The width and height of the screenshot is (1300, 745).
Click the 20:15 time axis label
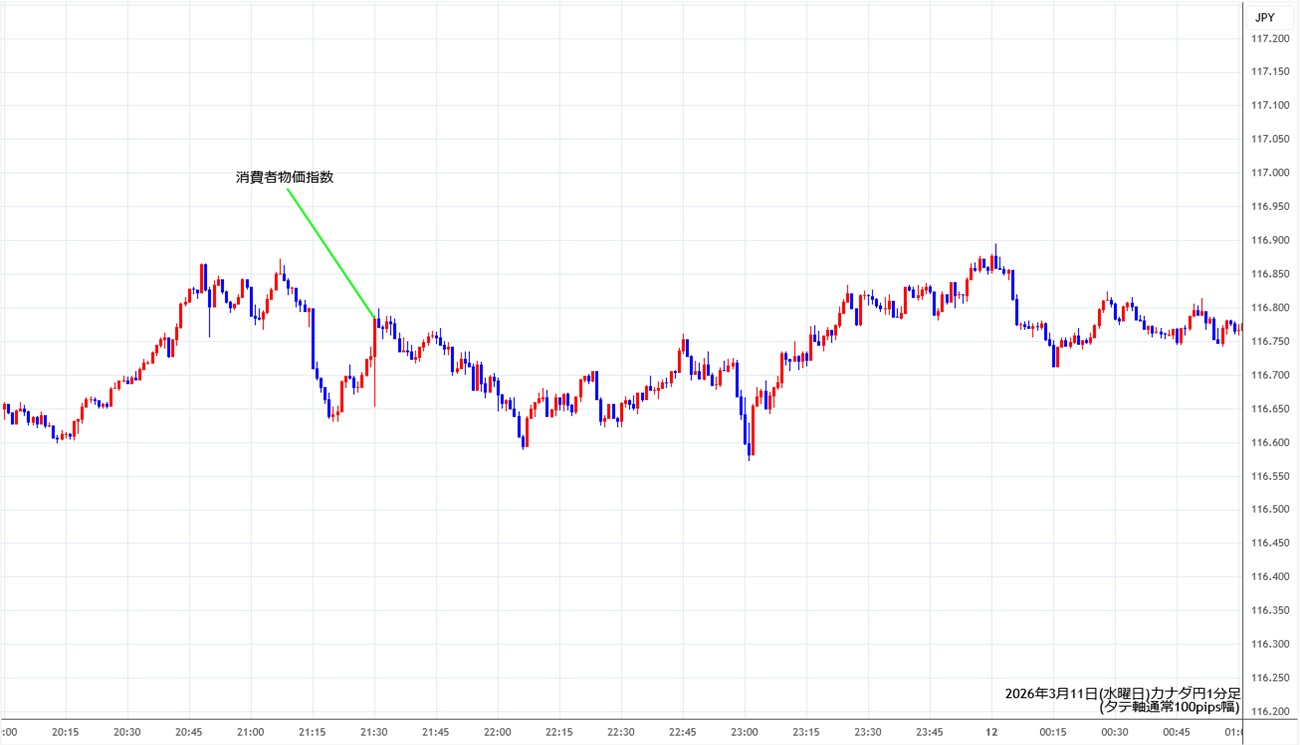pyautogui.click(x=65, y=732)
